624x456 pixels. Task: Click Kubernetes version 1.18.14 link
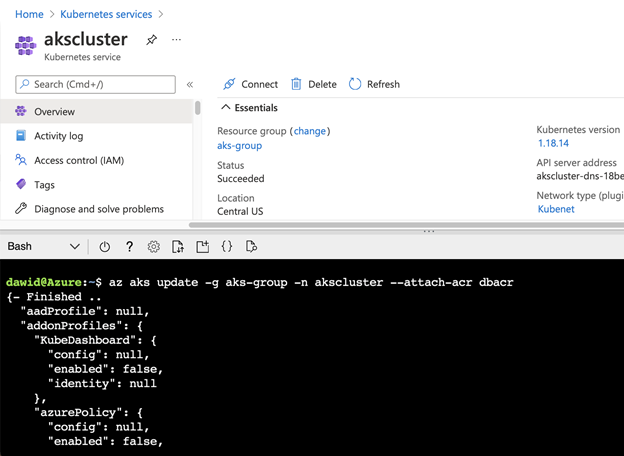click(553, 143)
